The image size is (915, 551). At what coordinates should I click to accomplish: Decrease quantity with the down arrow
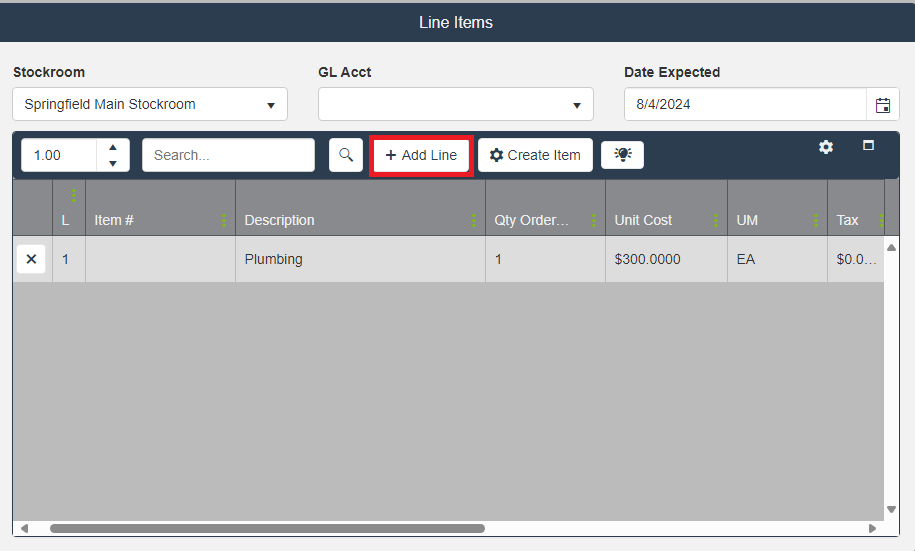tap(113, 164)
